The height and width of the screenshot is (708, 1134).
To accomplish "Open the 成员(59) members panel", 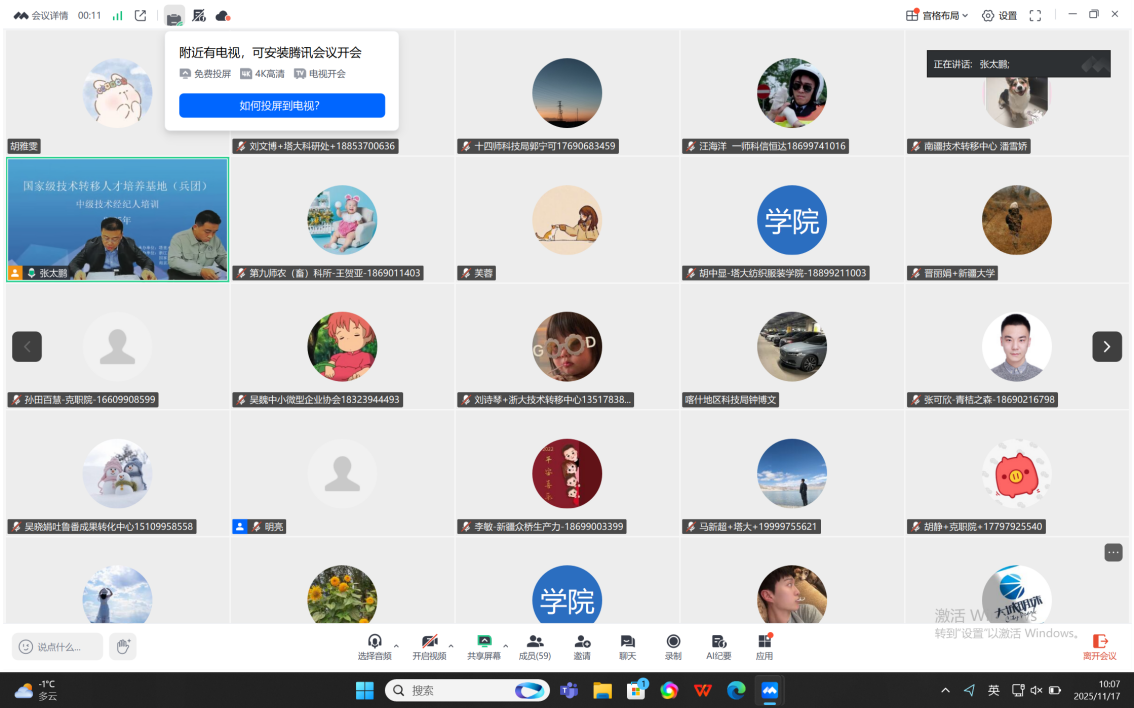I will (535, 646).
